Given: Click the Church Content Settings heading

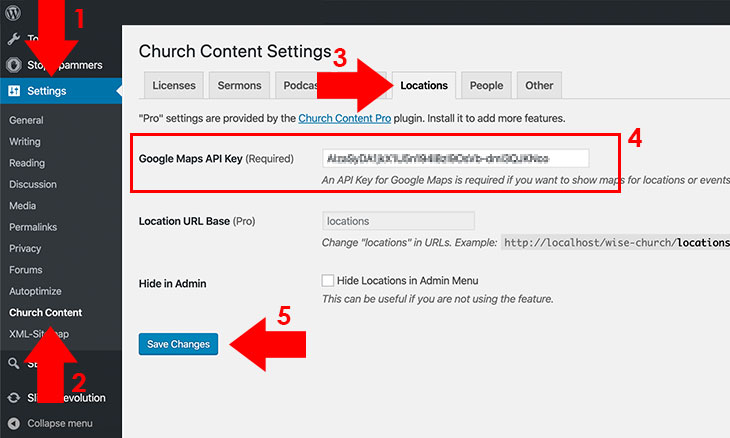Looking at the screenshot, I should point(235,51).
